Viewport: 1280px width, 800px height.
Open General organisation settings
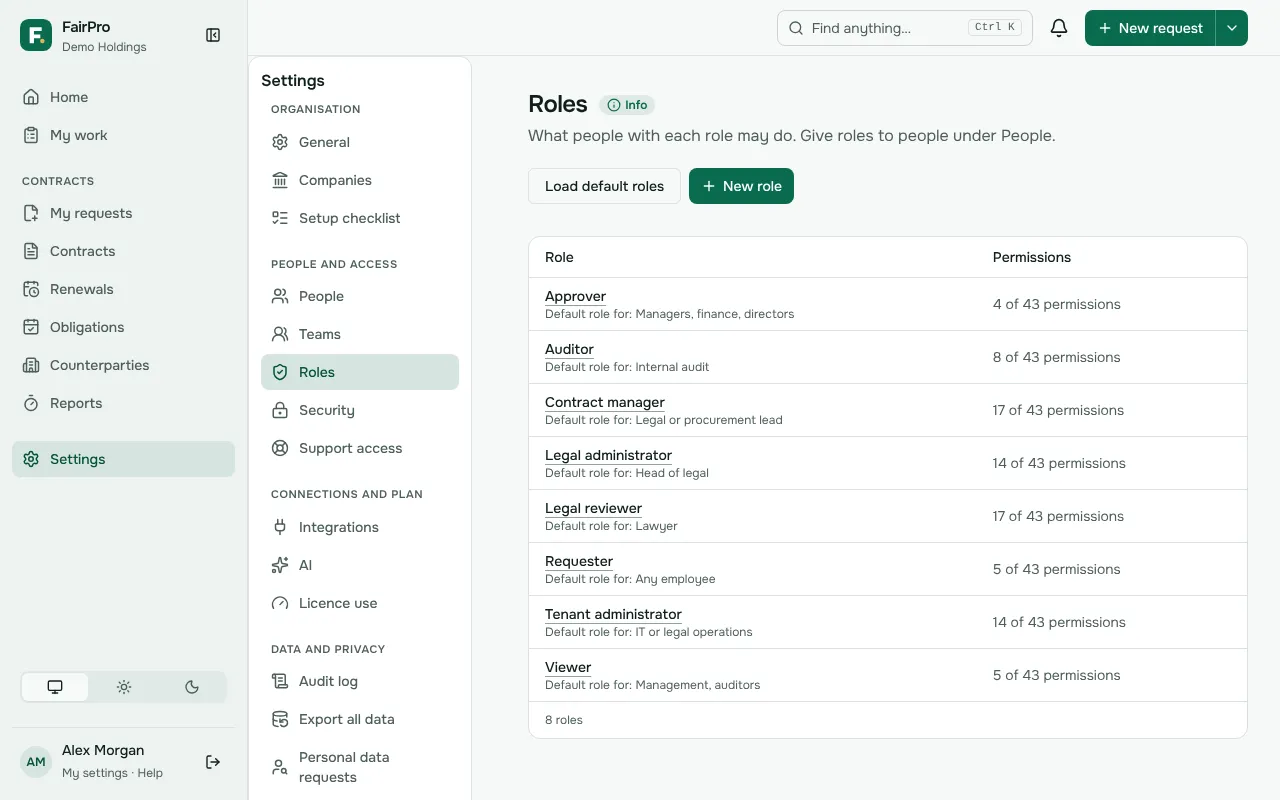coord(360,142)
